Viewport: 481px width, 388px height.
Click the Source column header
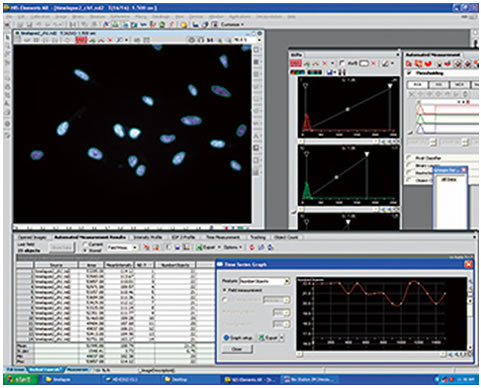56,265
